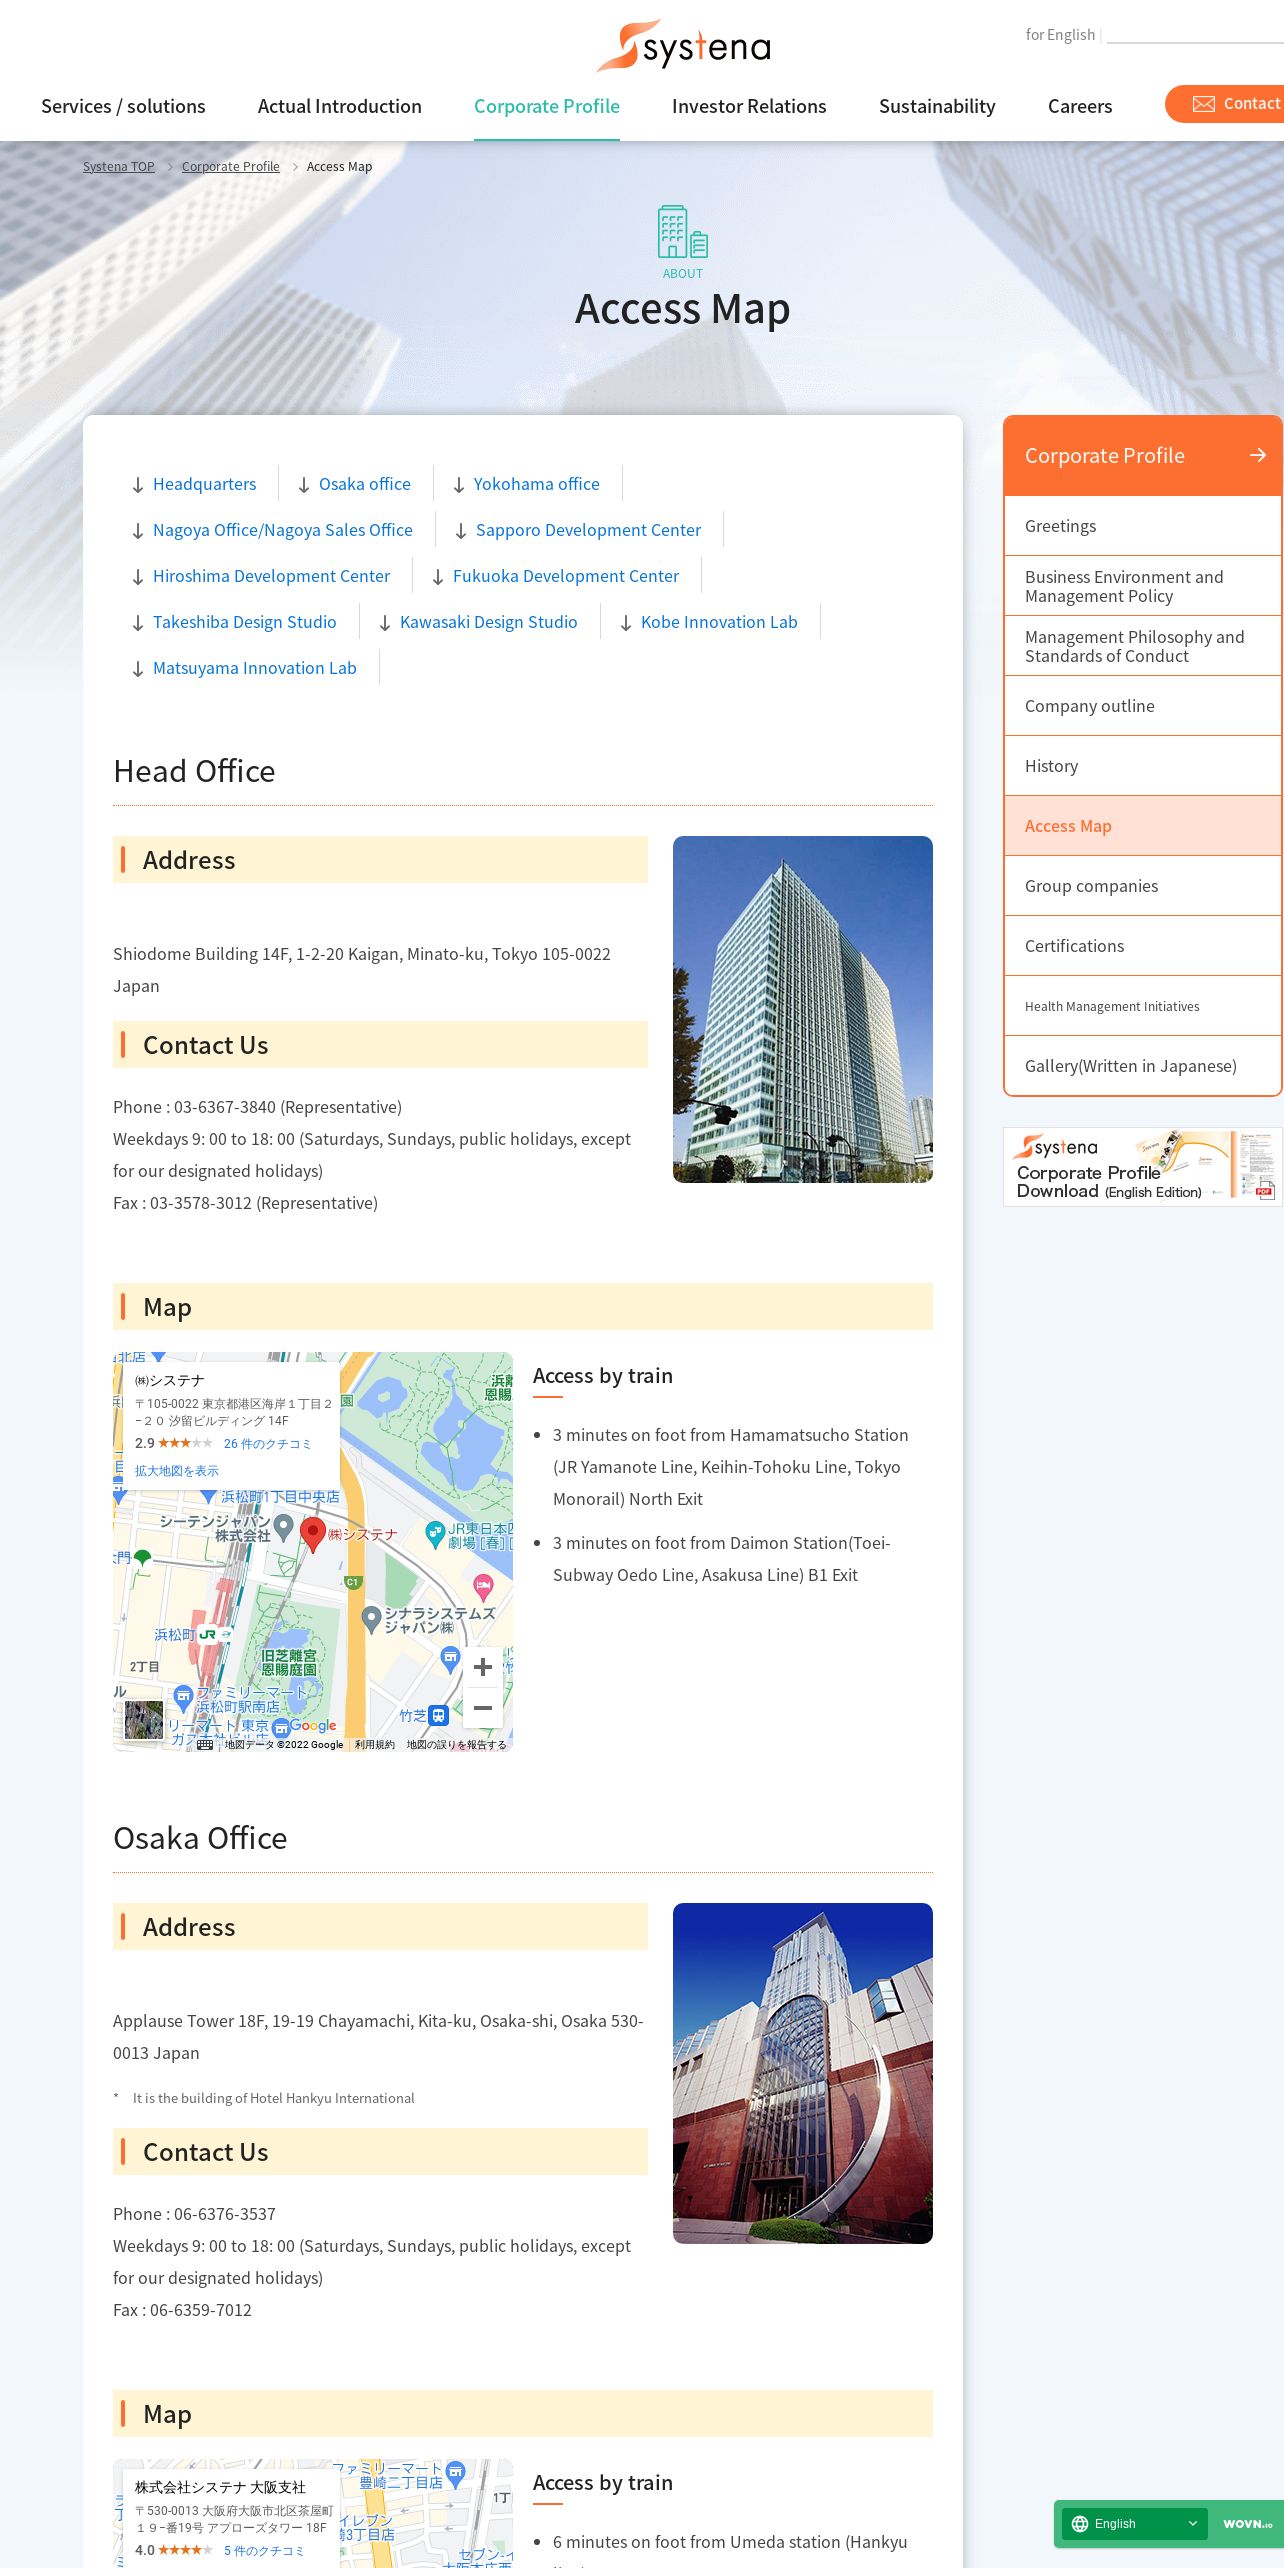The image size is (1284, 2568).
Task: Click the WOVN.io logo badge
Action: [x=1247, y=2524]
